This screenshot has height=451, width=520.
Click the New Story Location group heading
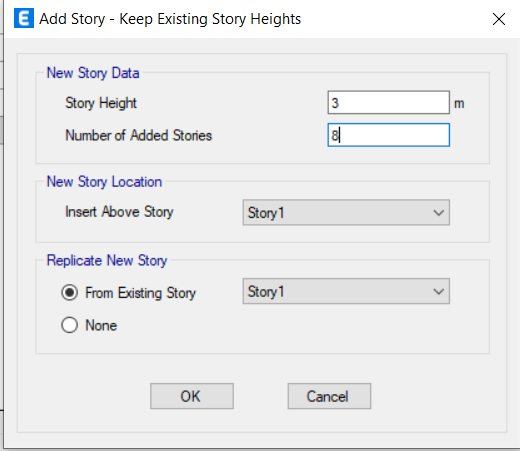pyautogui.click(x=104, y=182)
